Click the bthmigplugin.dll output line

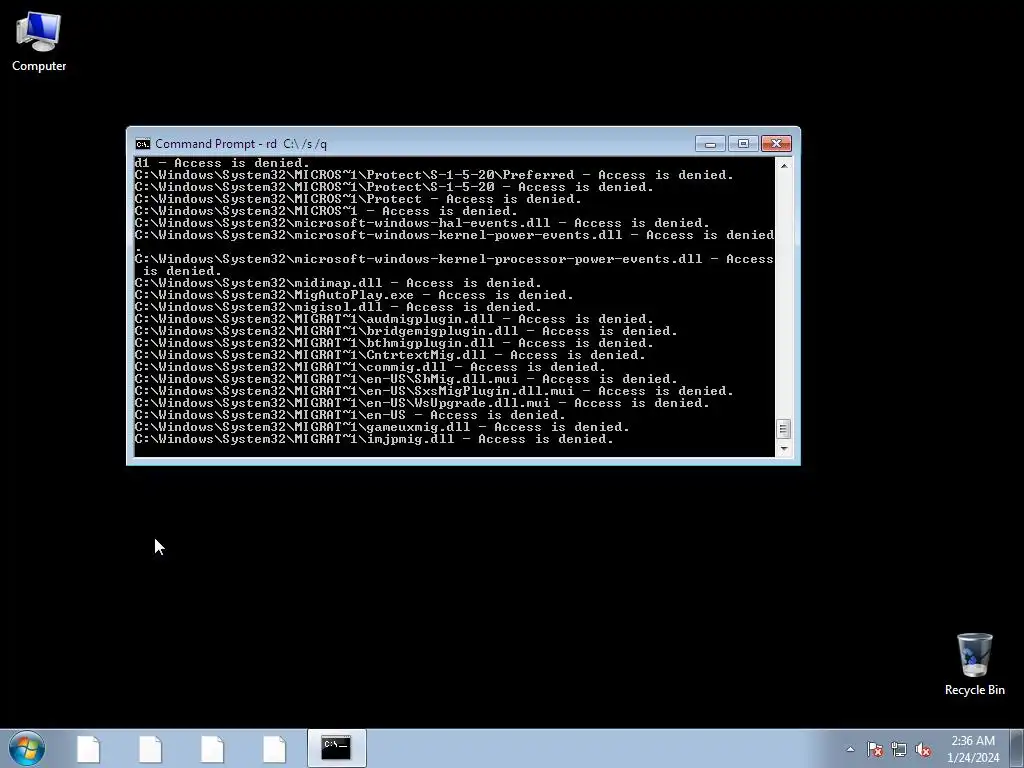pyautogui.click(x=394, y=343)
